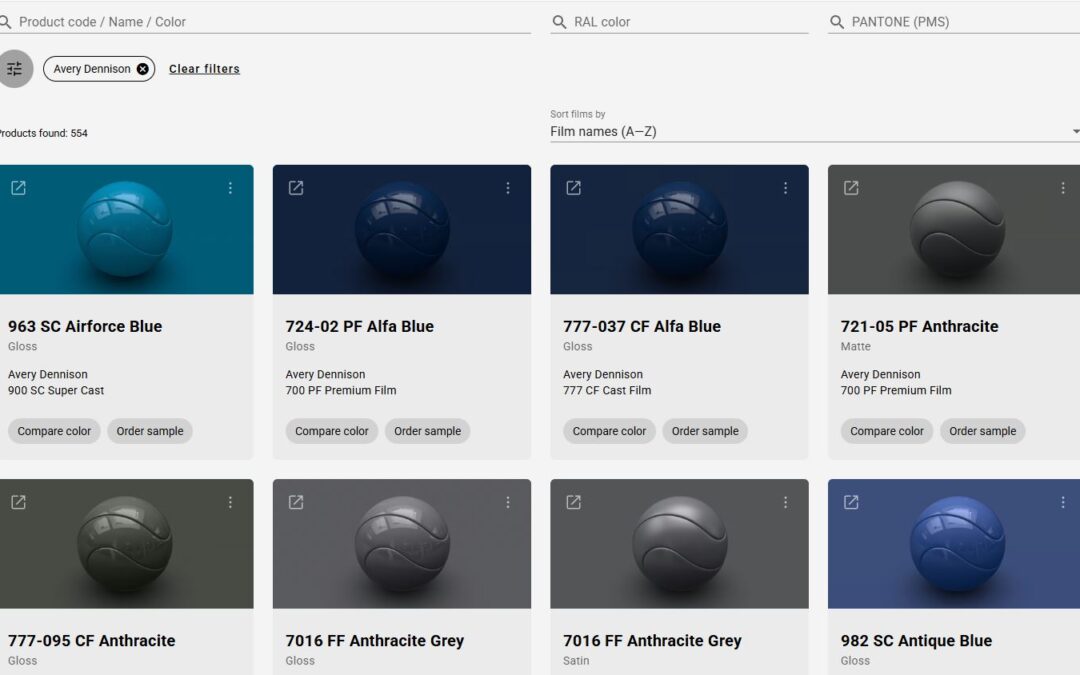The width and height of the screenshot is (1080, 675).
Task: Order sample of 777-037 CF Alfa Blue
Action: click(705, 431)
